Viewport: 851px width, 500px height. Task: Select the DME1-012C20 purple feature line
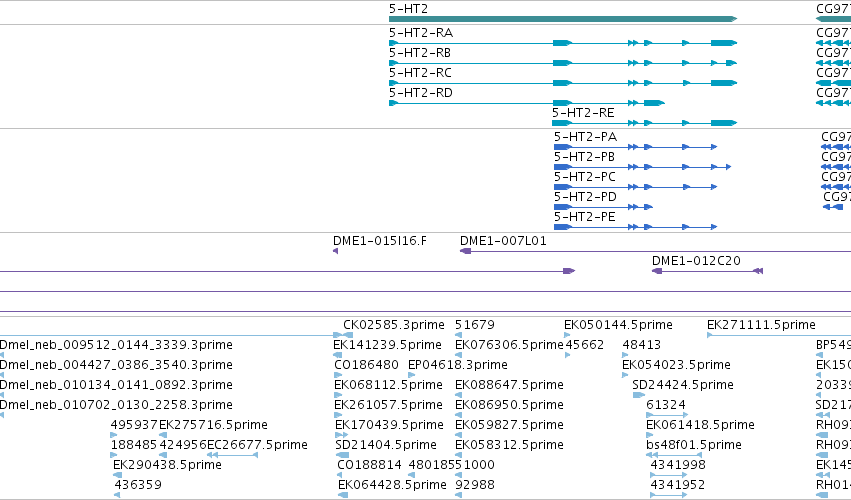click(x=708, y=271)
